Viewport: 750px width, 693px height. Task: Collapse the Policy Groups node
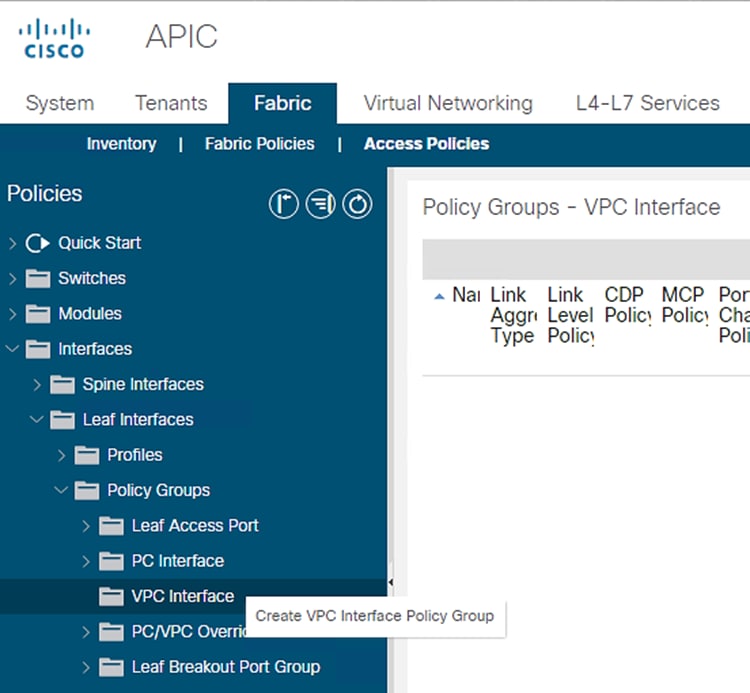[x=62, y=490]
